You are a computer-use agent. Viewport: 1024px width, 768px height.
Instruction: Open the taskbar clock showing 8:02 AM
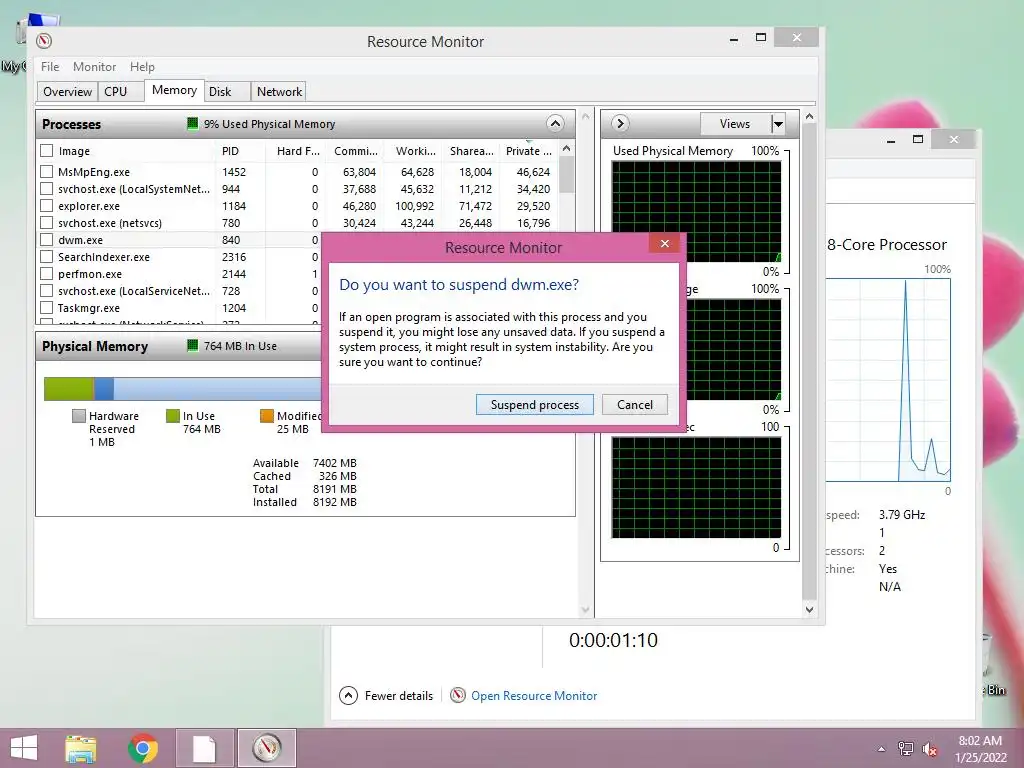[980, 748]
